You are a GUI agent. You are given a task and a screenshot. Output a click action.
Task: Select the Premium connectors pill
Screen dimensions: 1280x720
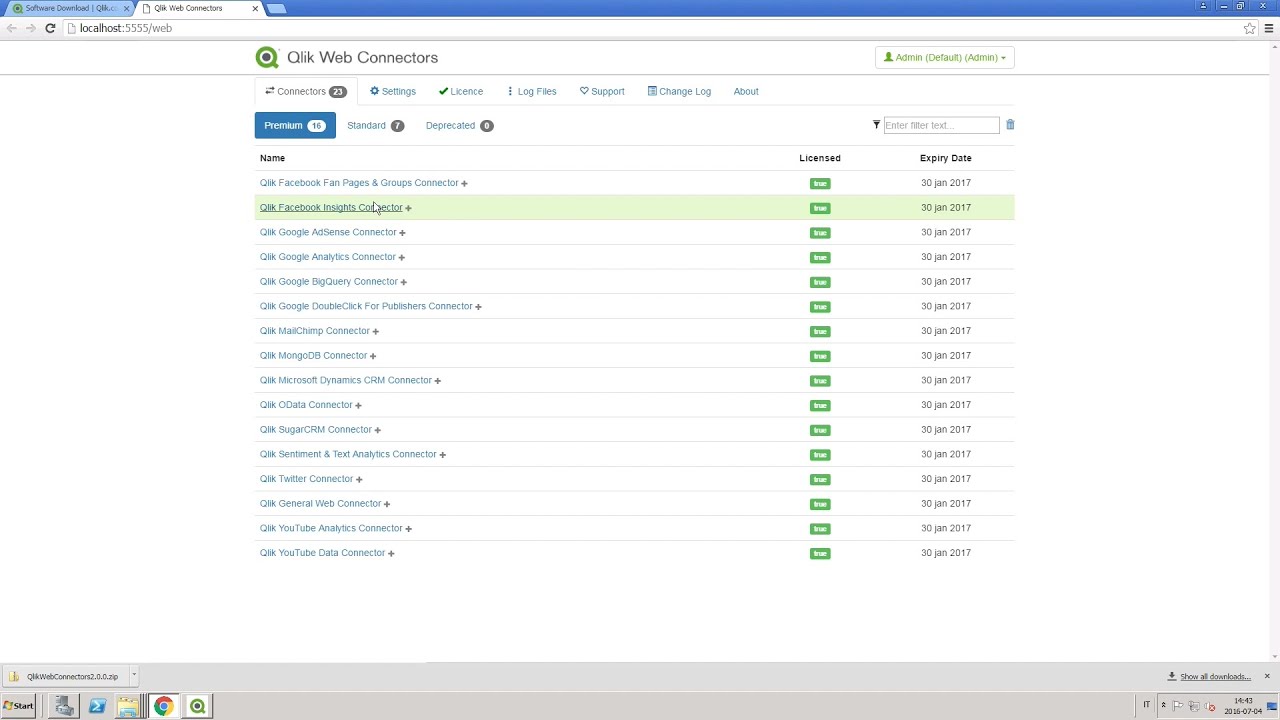[x=295, y=125]
